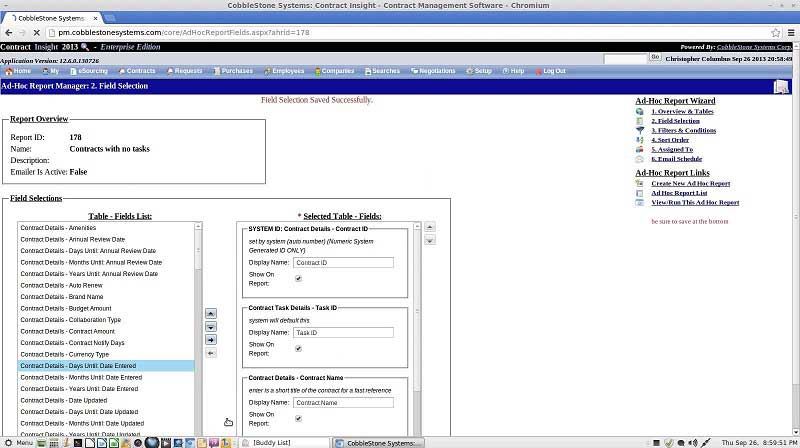This screenshot has width=800, height=448.
Task: Add highlighted field with right arrow button
Action: [211, 340]
